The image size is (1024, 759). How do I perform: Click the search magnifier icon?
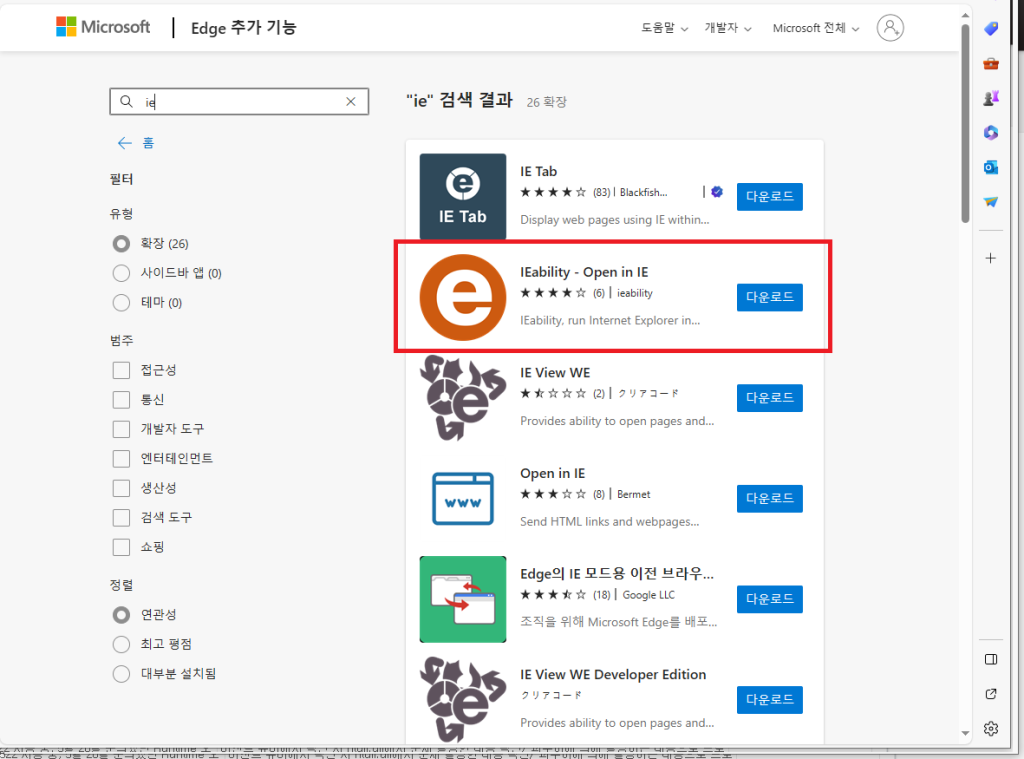(x=126, y=101)
